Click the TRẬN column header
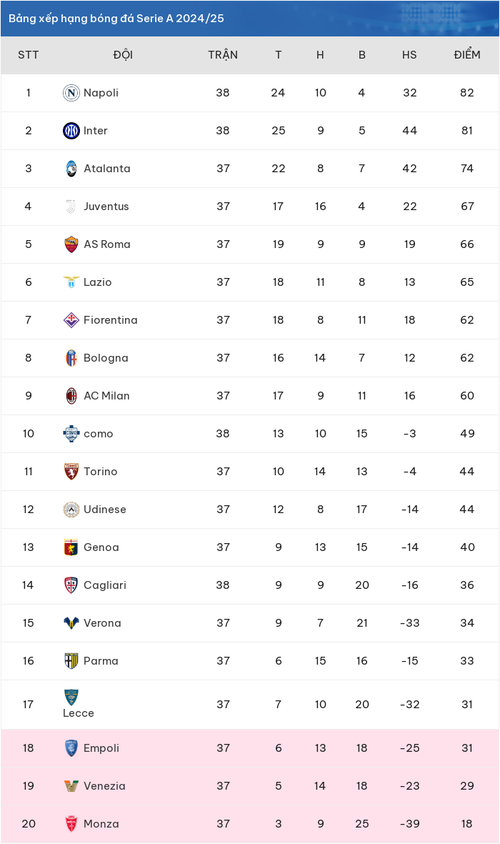Viewport: 500px width, 844px height. tap(223, 55)
